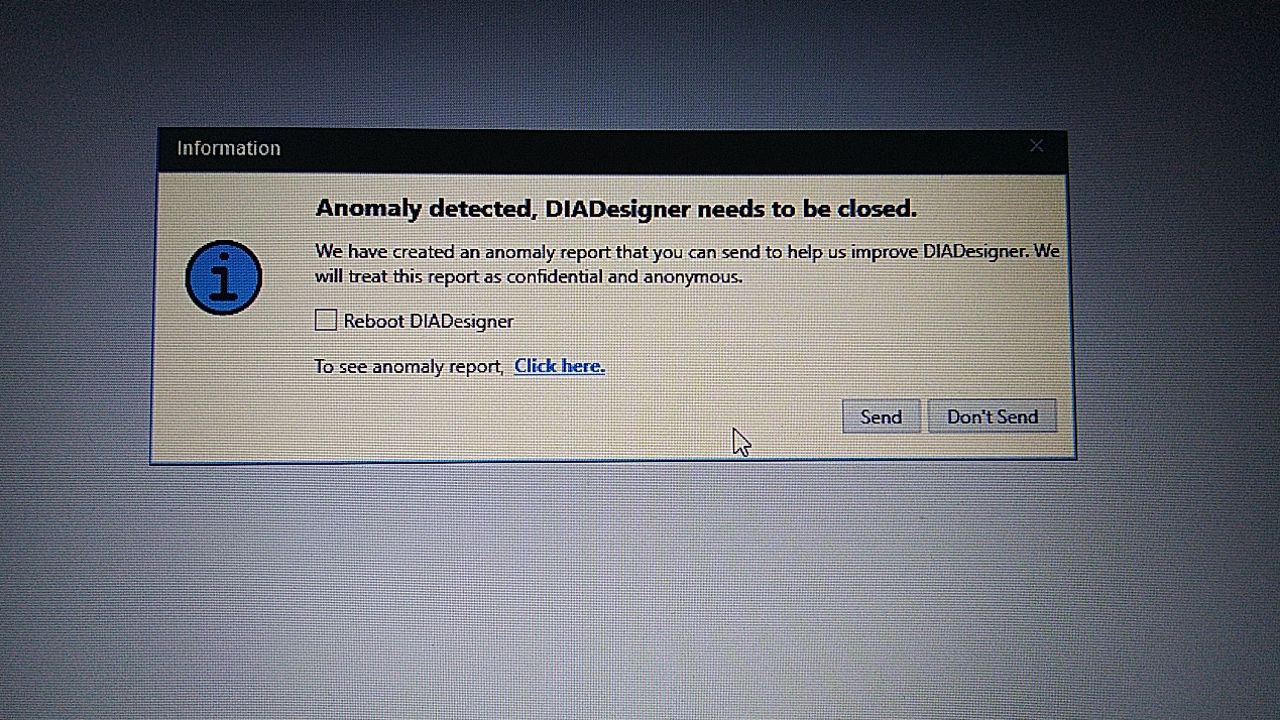1280x720 pixels.
Task: Click the "Information" title bar text
Action: tap(228, 148)
